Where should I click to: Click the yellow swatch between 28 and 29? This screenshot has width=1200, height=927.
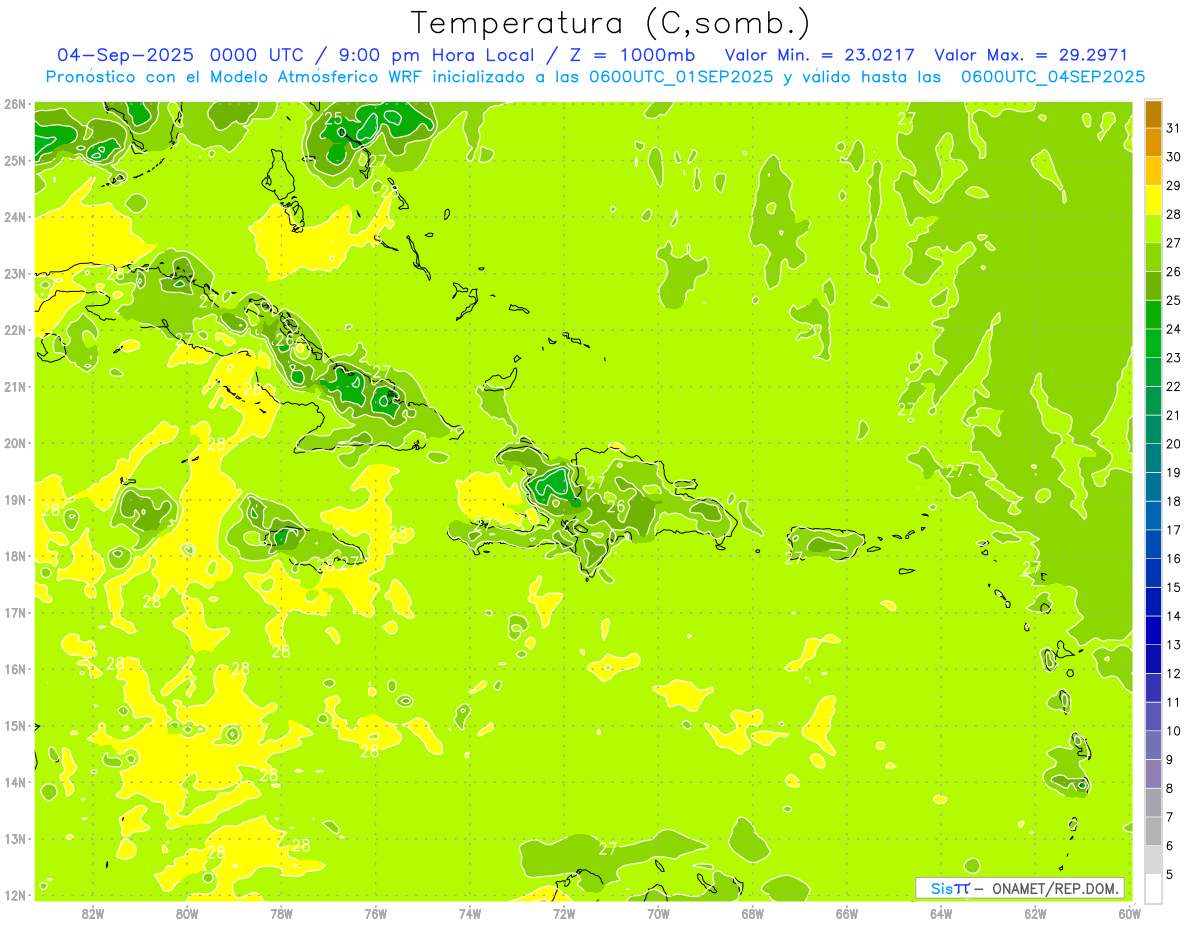click(1153, 200)
